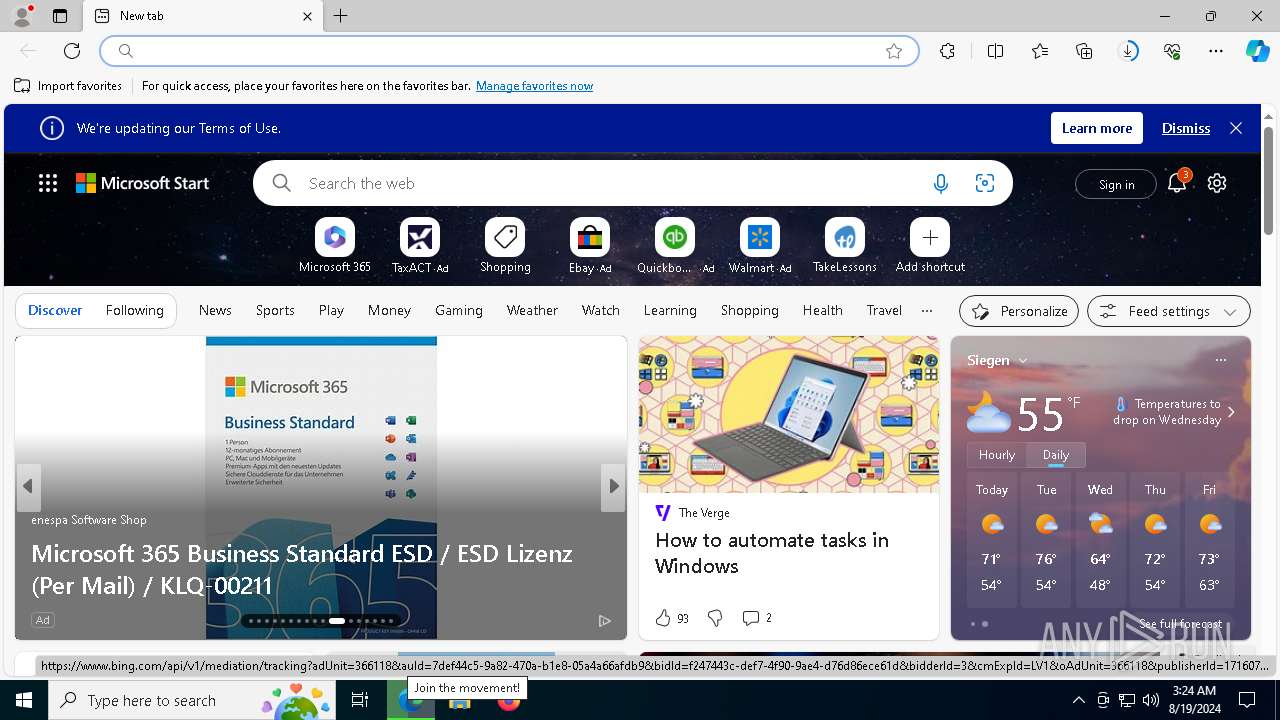Expand the Feed settings dropdown
The width and height of the screenshot is (1280, 720).
coord(1168,311)
